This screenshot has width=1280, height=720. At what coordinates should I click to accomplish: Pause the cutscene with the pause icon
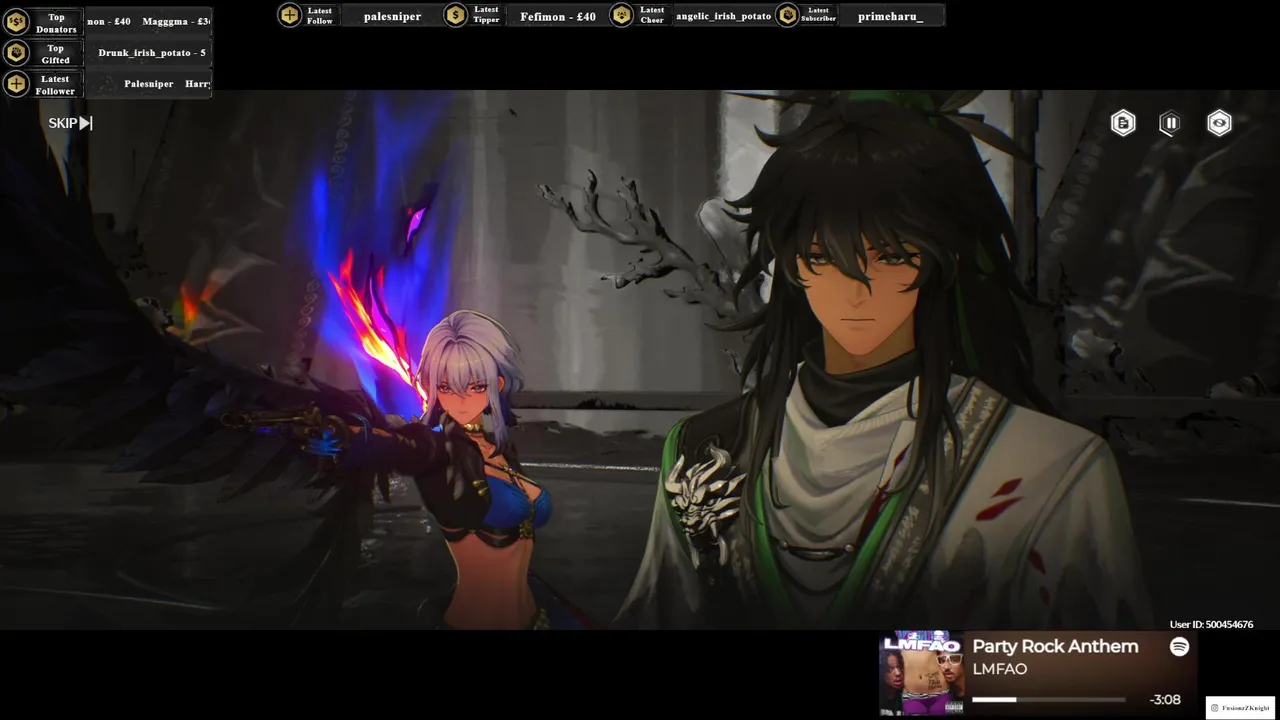click(1170, 123)
